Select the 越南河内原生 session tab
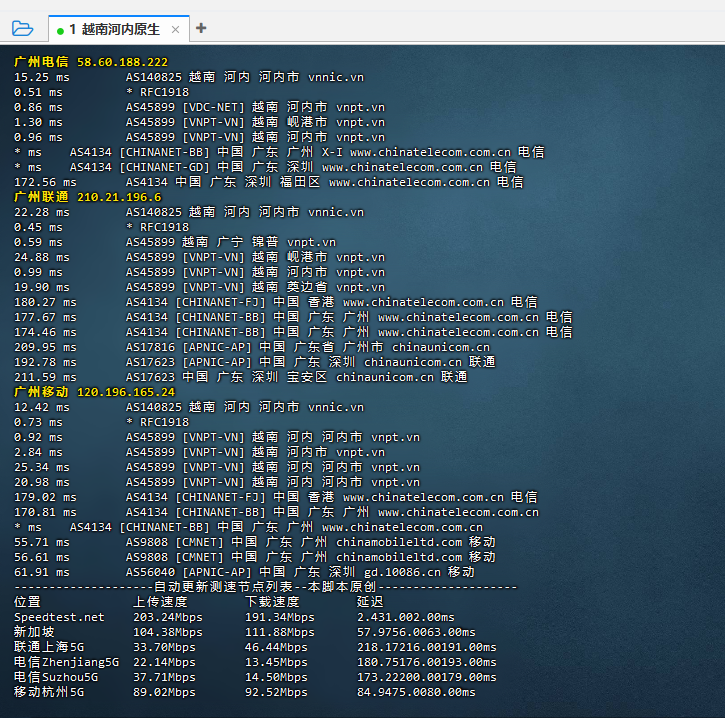 point(119,29)
